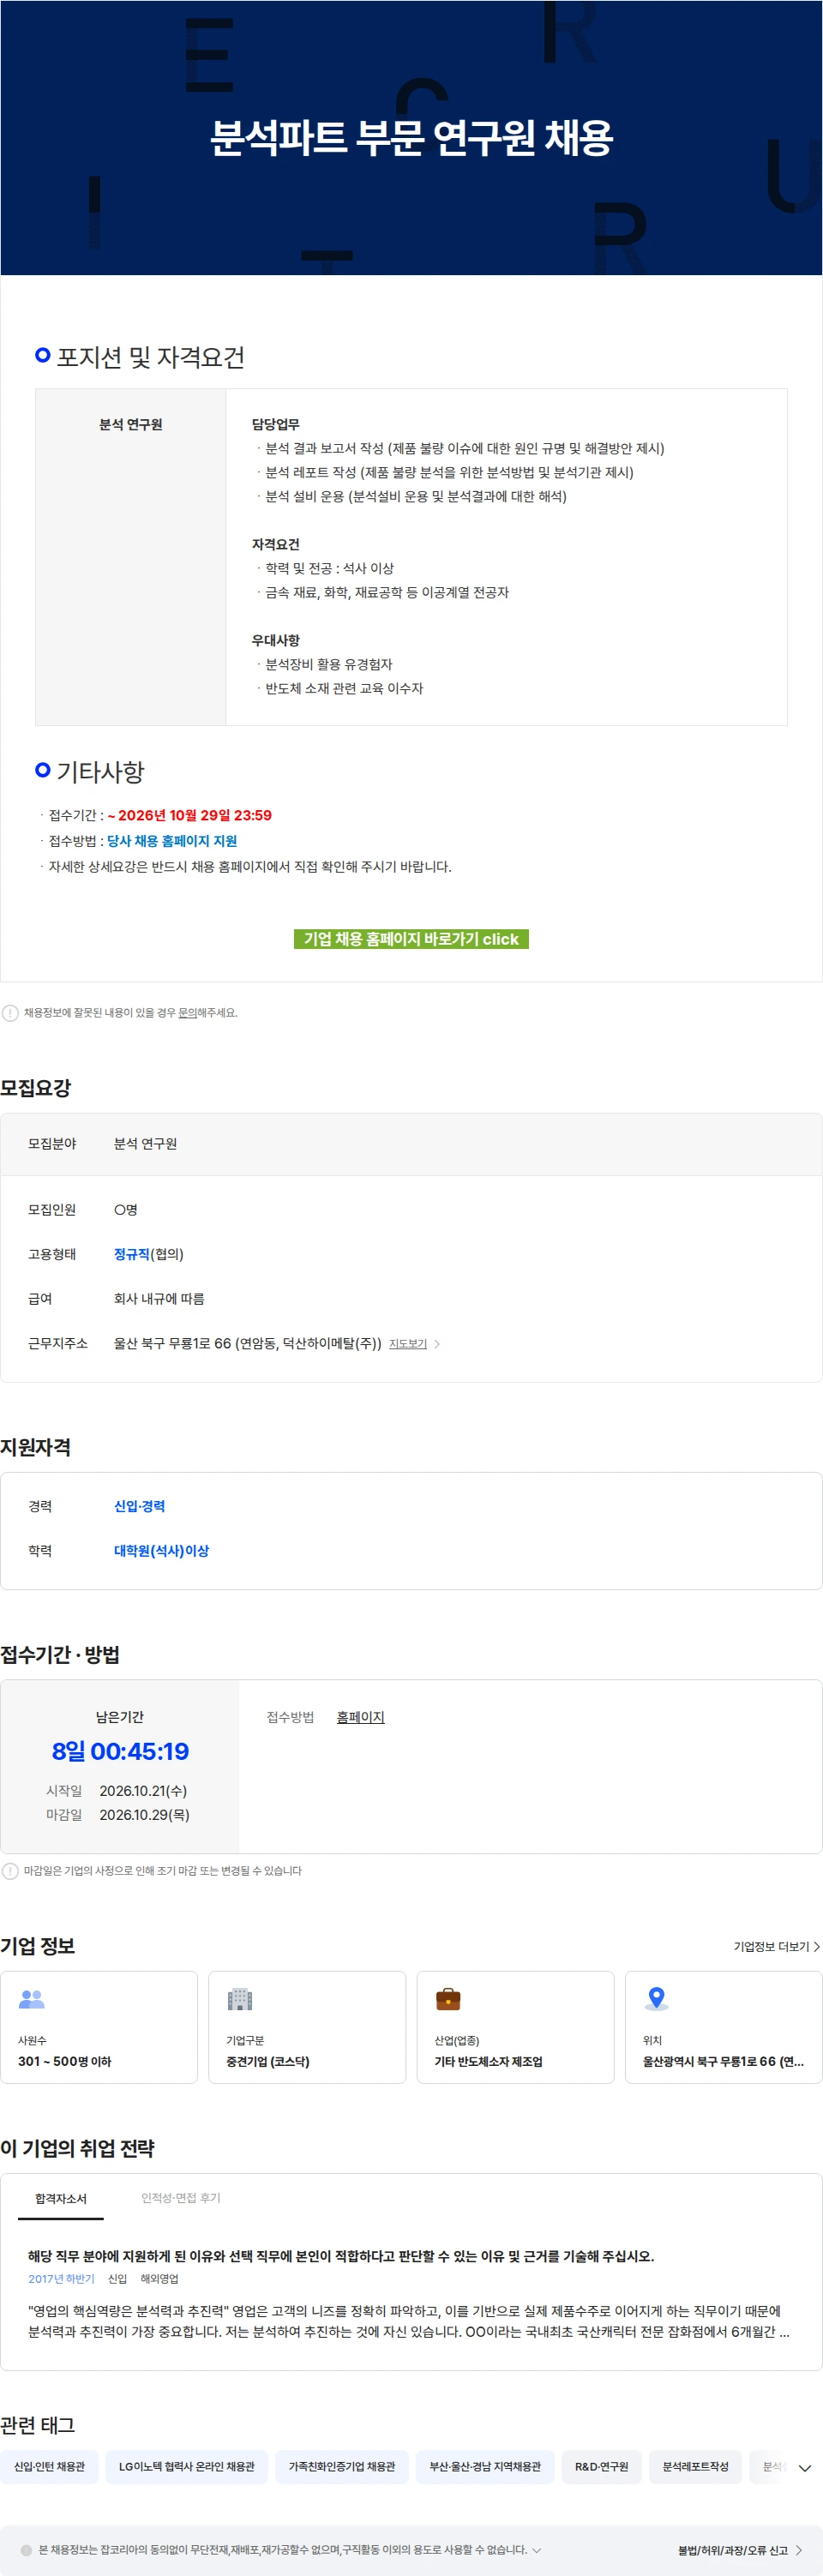Click the 문의 link in notice

pos(187,1013)
